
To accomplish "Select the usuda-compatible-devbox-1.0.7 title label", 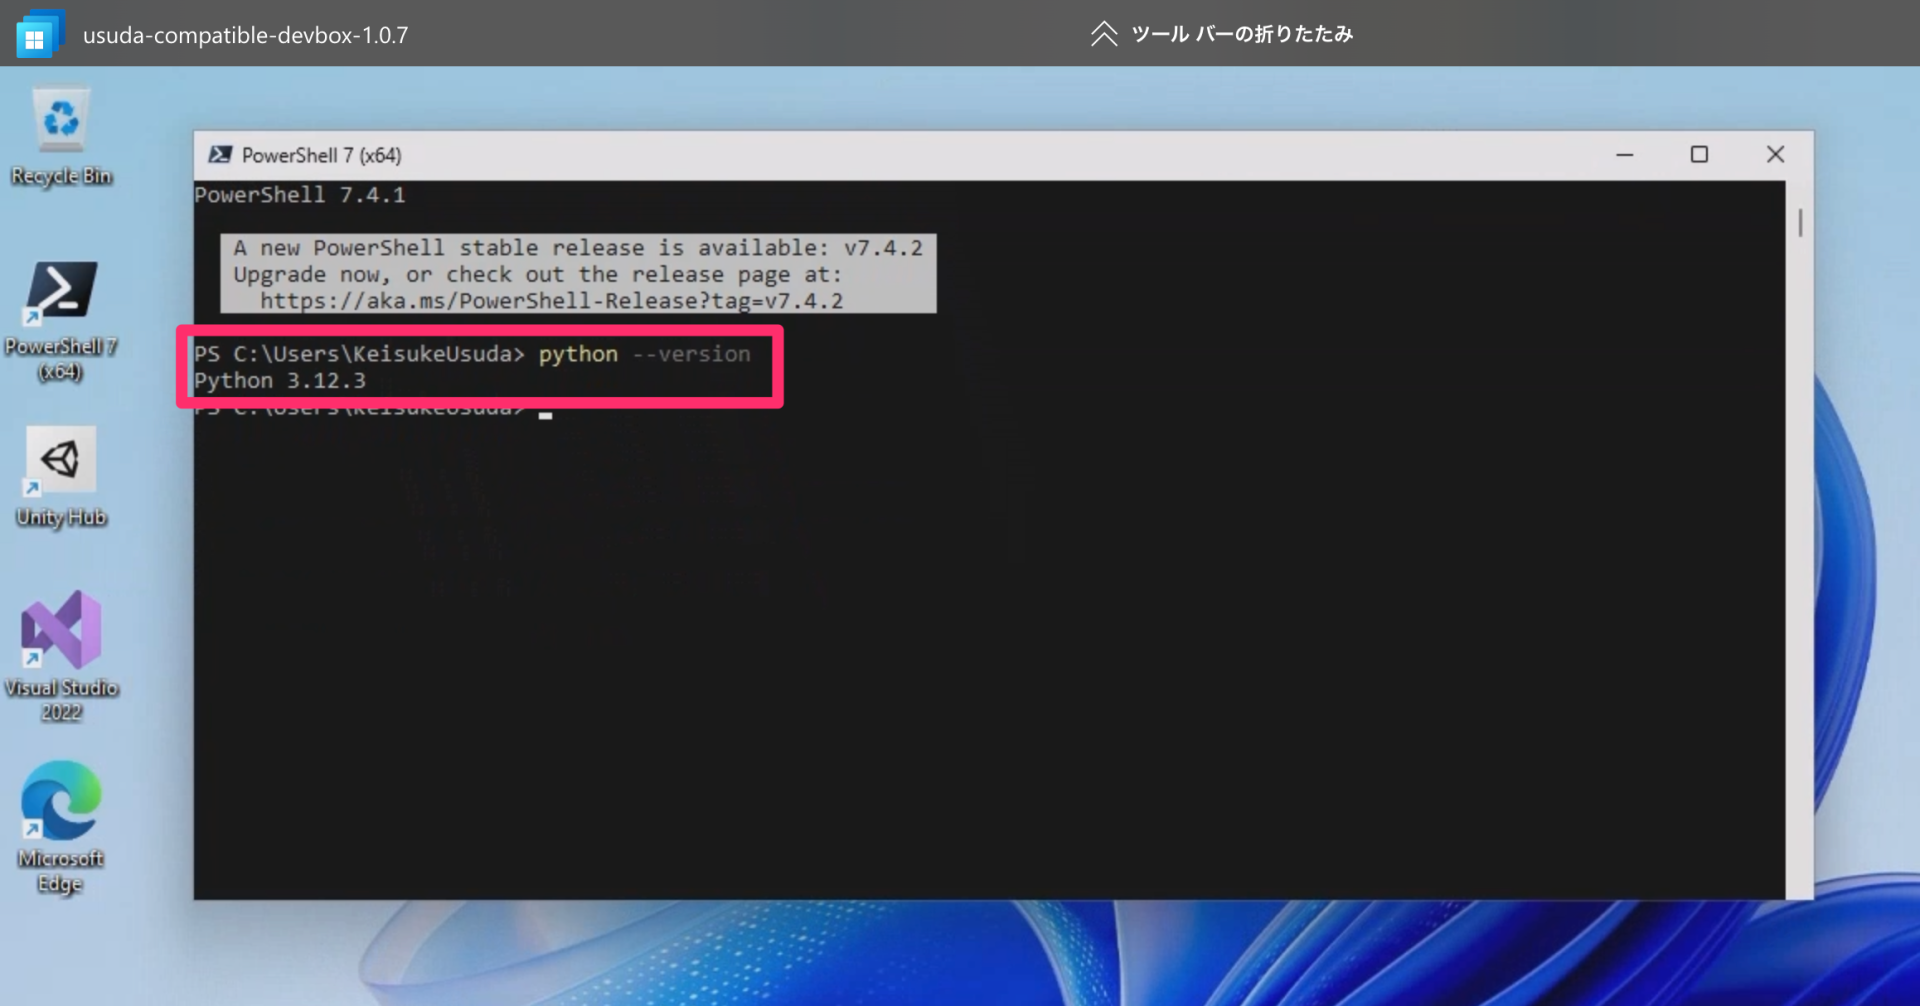I will (246, 33).
